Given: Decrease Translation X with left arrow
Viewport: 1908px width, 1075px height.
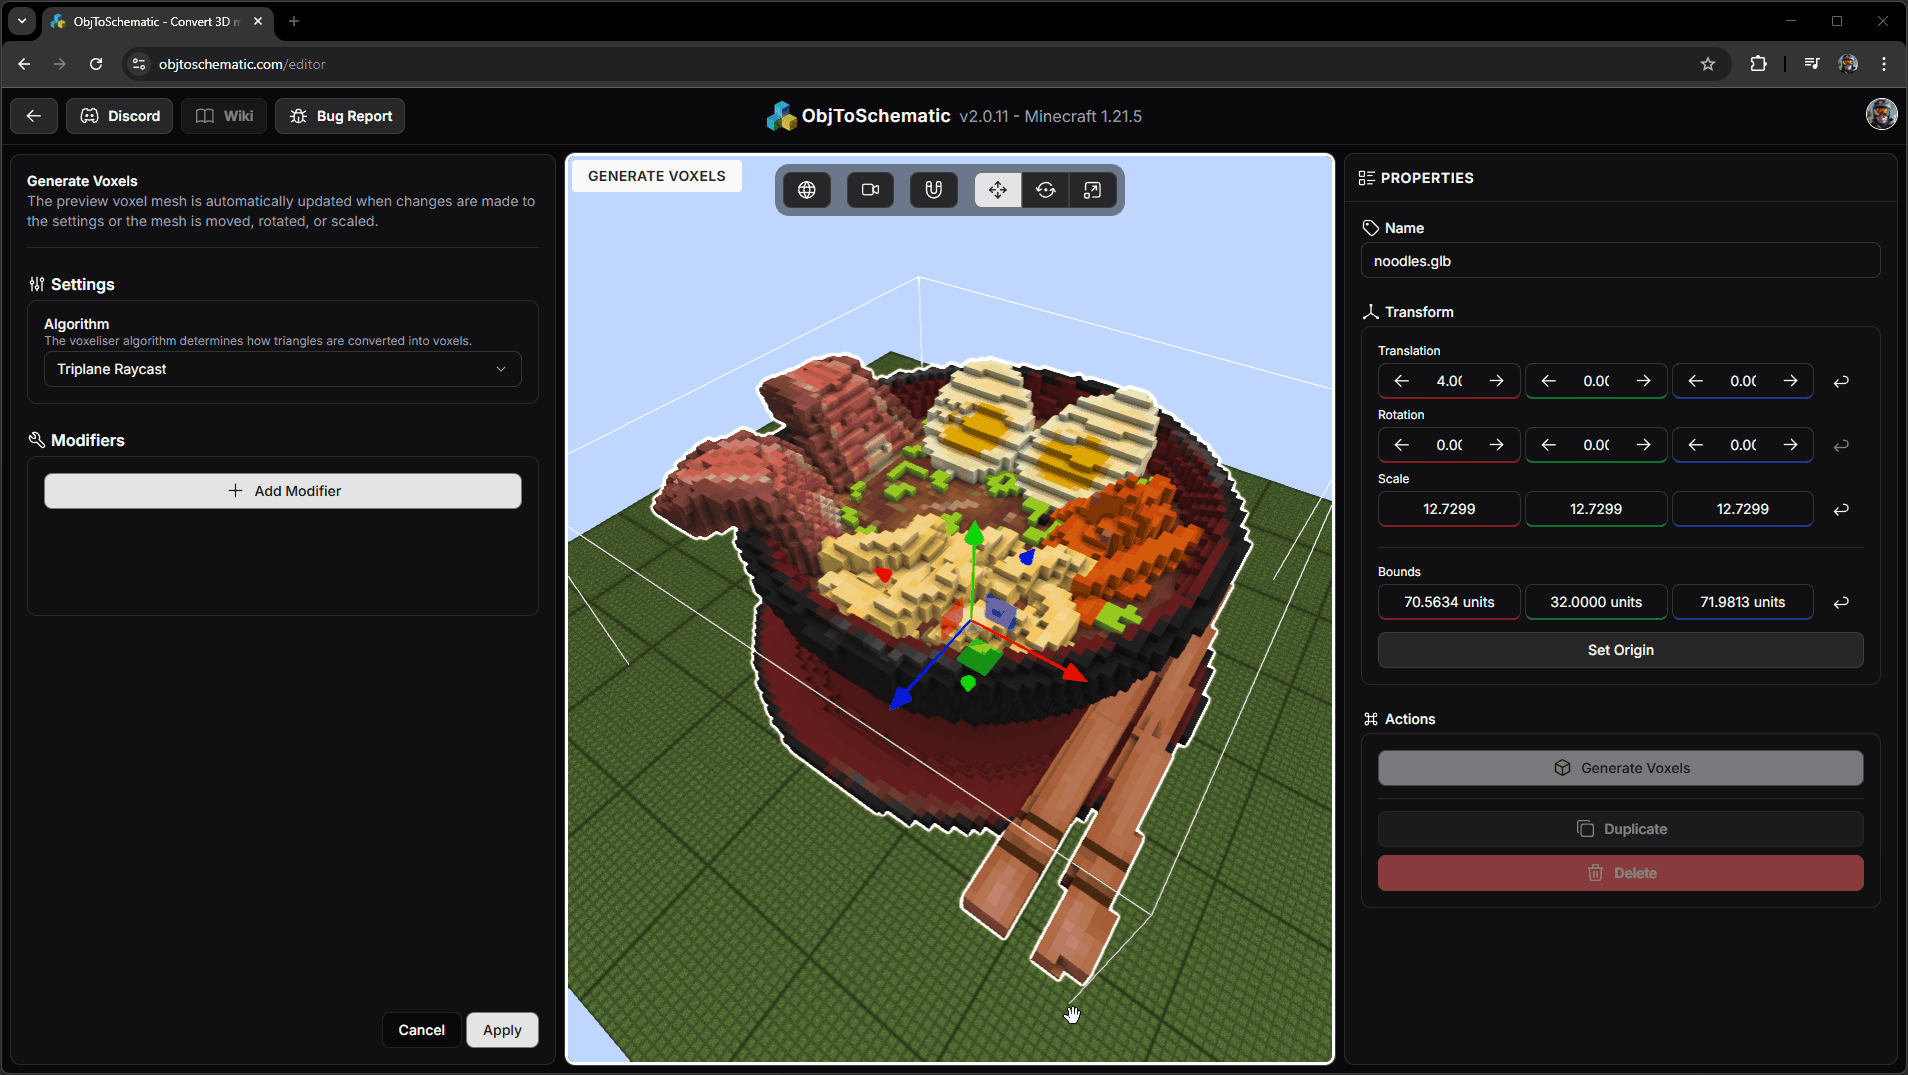Looking at the screenshot, I should coord(1401,381).
